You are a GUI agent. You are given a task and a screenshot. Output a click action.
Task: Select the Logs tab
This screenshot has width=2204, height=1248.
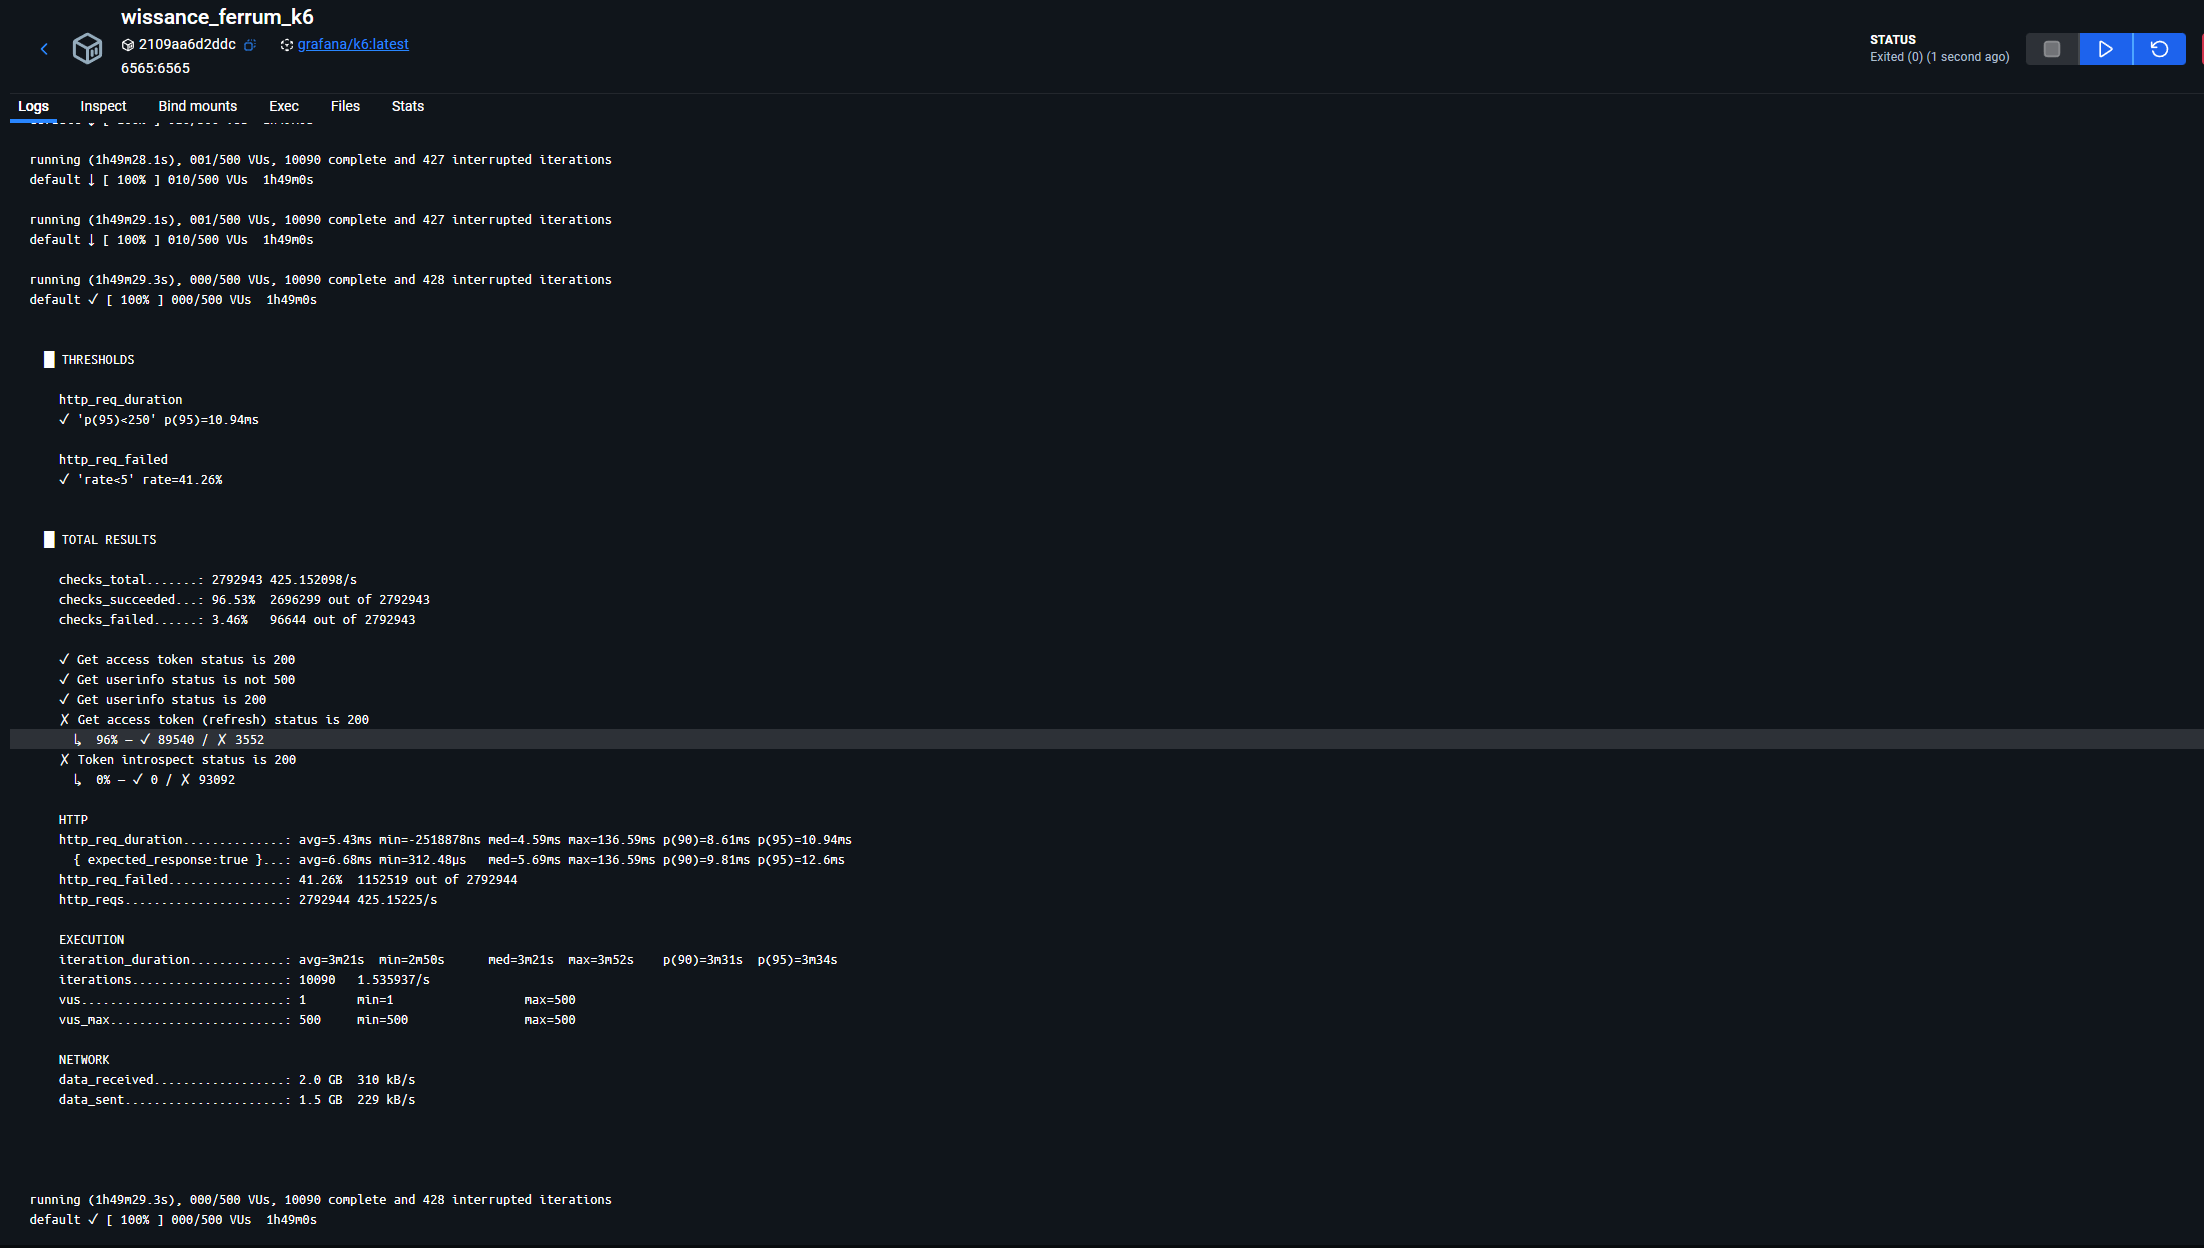[33, 106]
